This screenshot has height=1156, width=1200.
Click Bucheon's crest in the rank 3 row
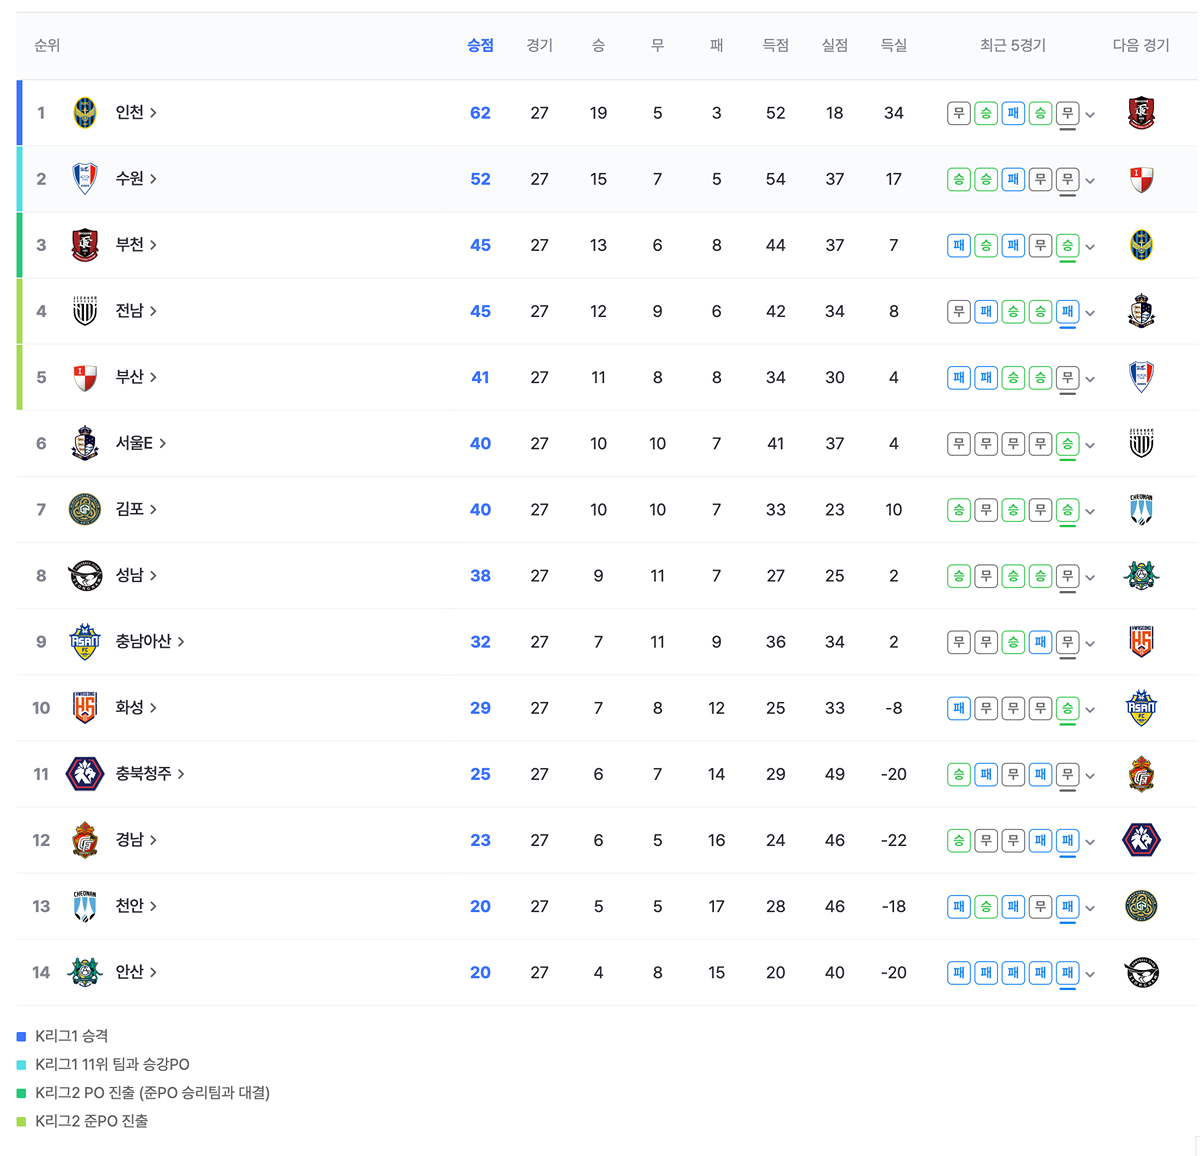point(85,245)
